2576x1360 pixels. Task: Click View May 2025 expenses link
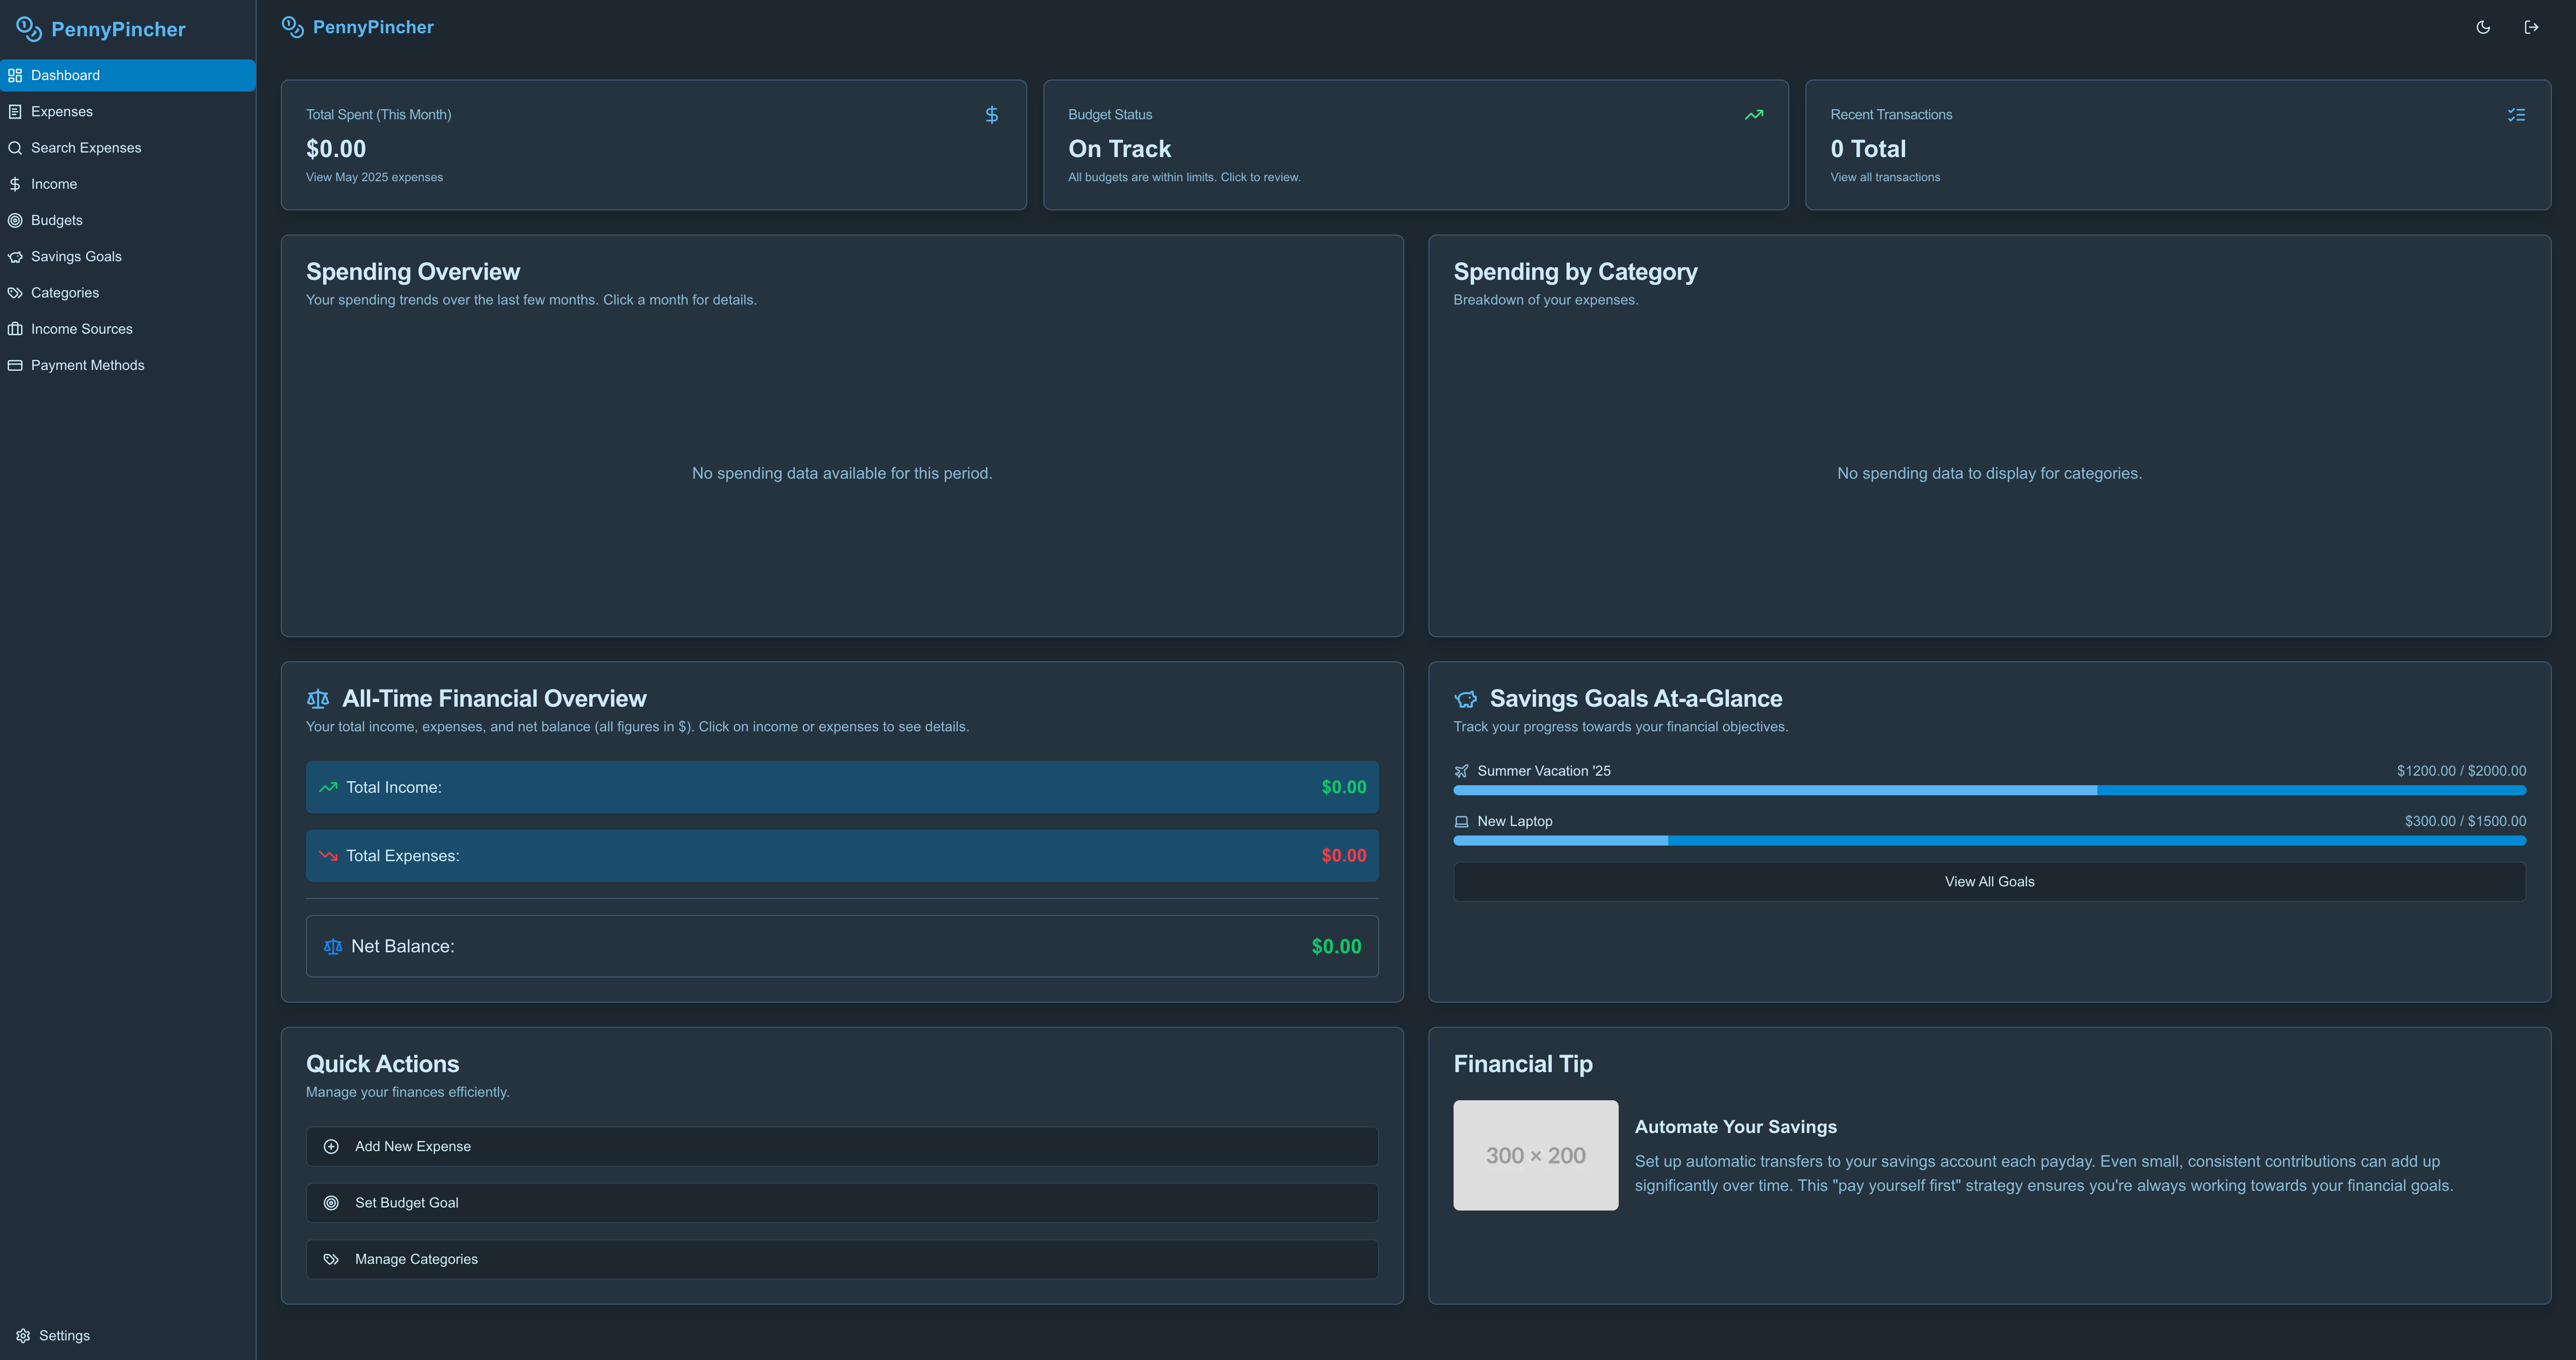(374, 177)
